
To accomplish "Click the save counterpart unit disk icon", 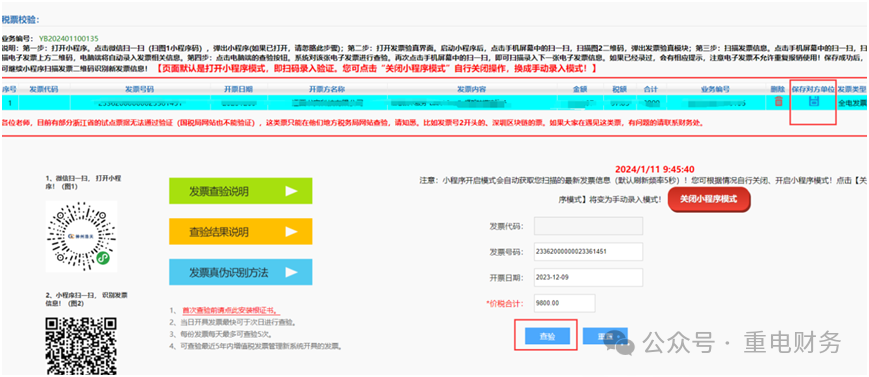I will [814, 101].
